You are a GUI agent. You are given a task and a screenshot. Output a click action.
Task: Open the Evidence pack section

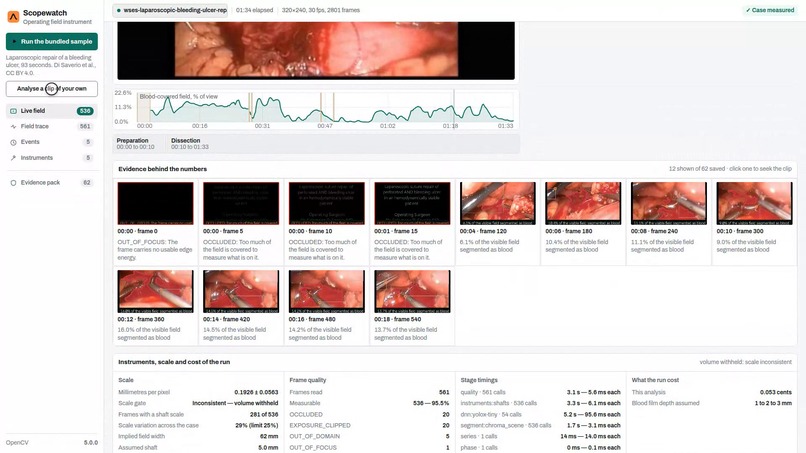point(52,183)
